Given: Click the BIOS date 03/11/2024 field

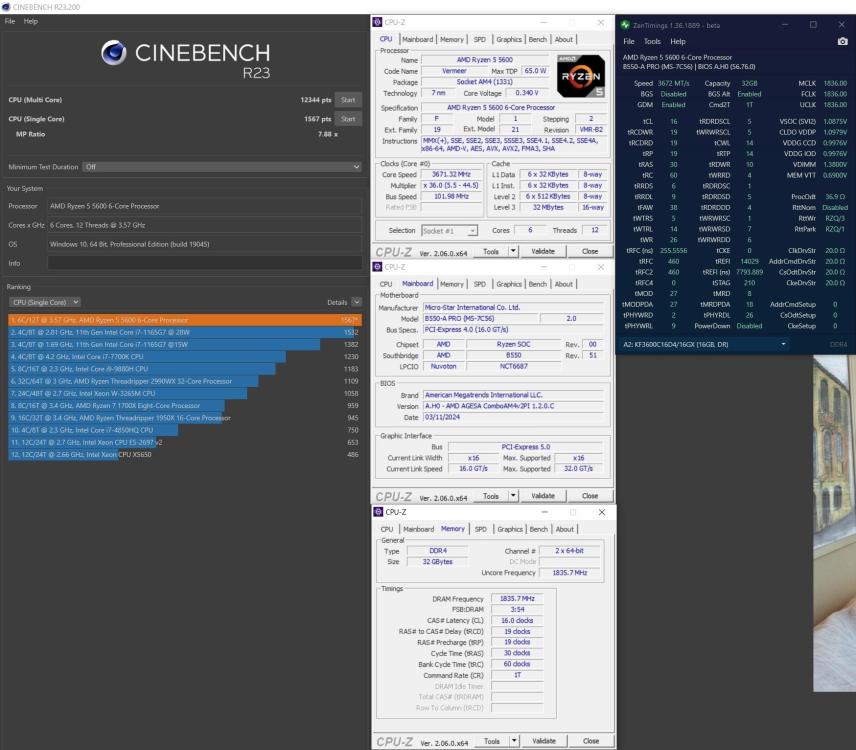Looking at the screenshot, I should click(513, 417).
